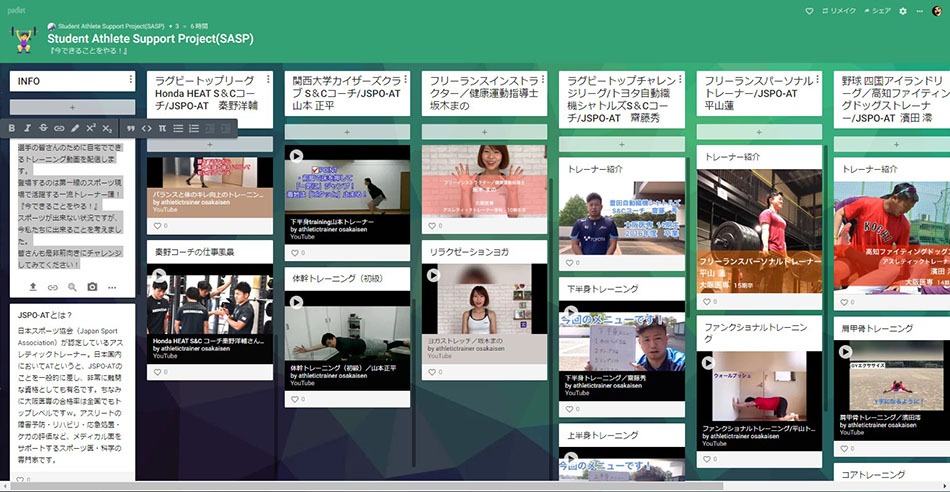
Task: Insert a hyperlink via the formatting toolbar
Action: pos(59,128)
